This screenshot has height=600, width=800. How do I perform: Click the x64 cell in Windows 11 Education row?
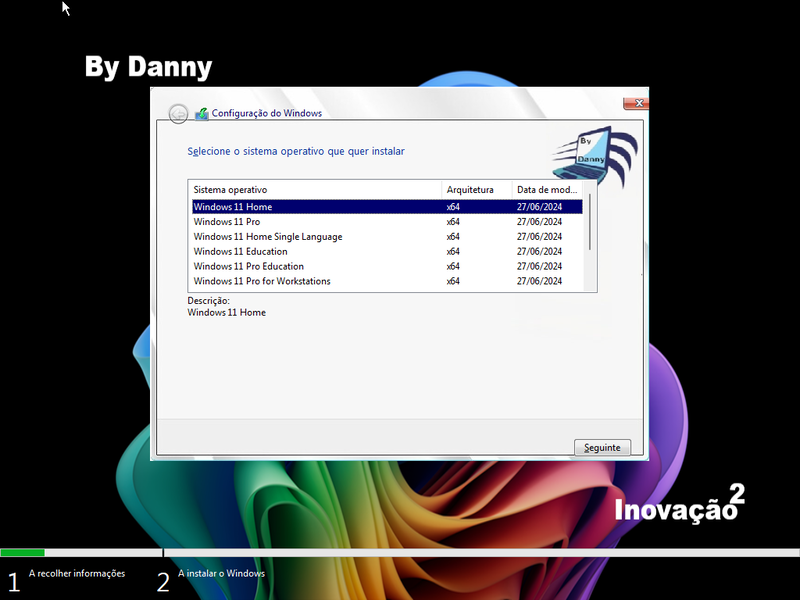coord(453,251)
